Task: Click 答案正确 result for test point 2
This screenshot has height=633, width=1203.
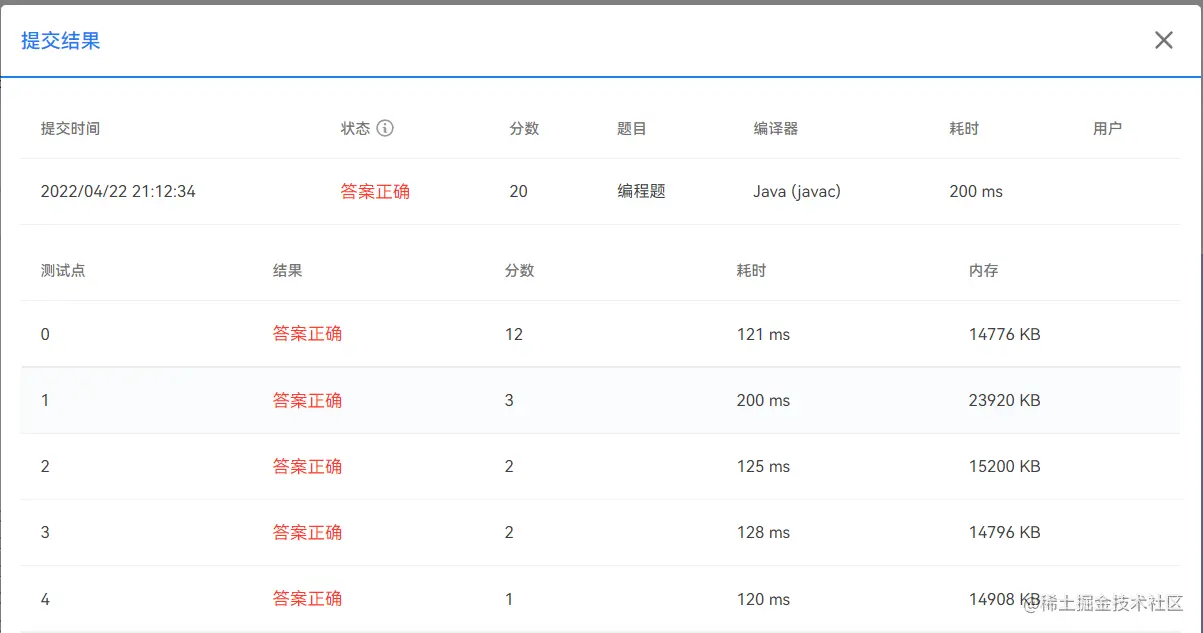Action: pos(307,466)
